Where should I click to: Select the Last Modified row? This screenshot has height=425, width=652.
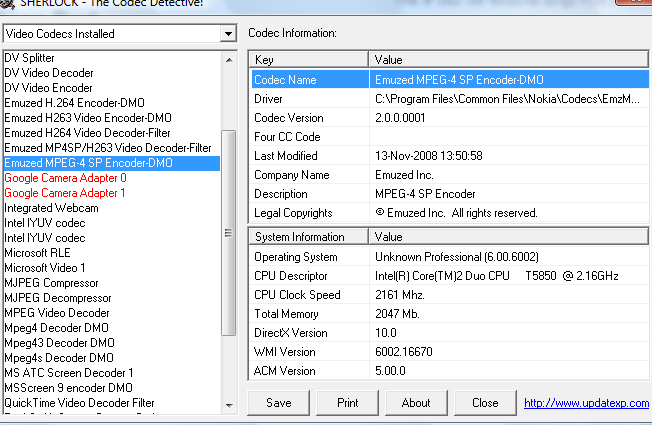pos(450,156)
